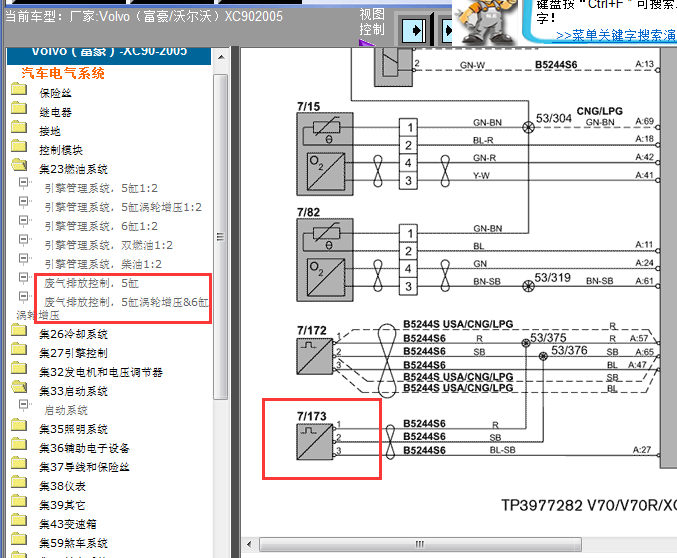
Task: Open the 控制模块 folder
Action: (x=60, y=150)
